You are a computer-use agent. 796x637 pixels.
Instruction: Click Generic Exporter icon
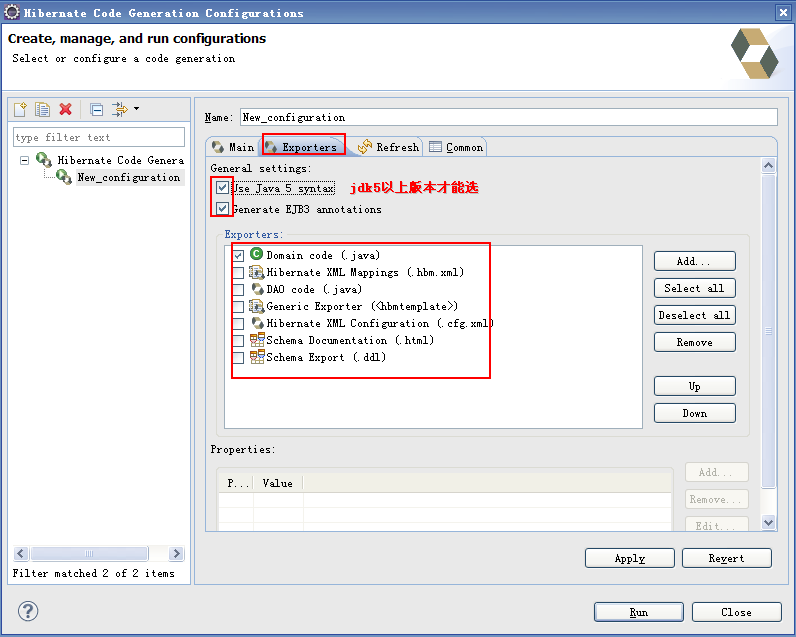point(257,306)
